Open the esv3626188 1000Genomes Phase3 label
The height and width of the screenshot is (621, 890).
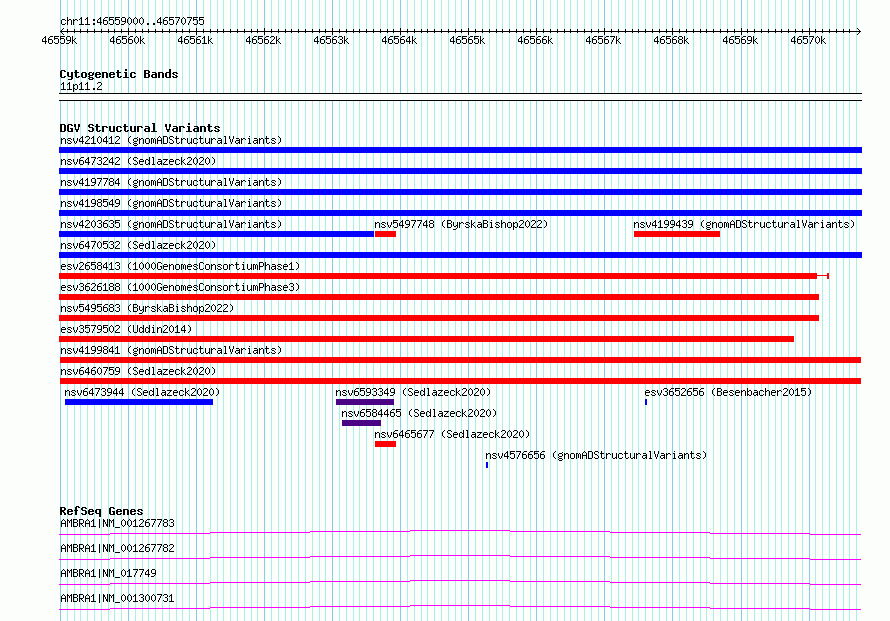(180, 287)
